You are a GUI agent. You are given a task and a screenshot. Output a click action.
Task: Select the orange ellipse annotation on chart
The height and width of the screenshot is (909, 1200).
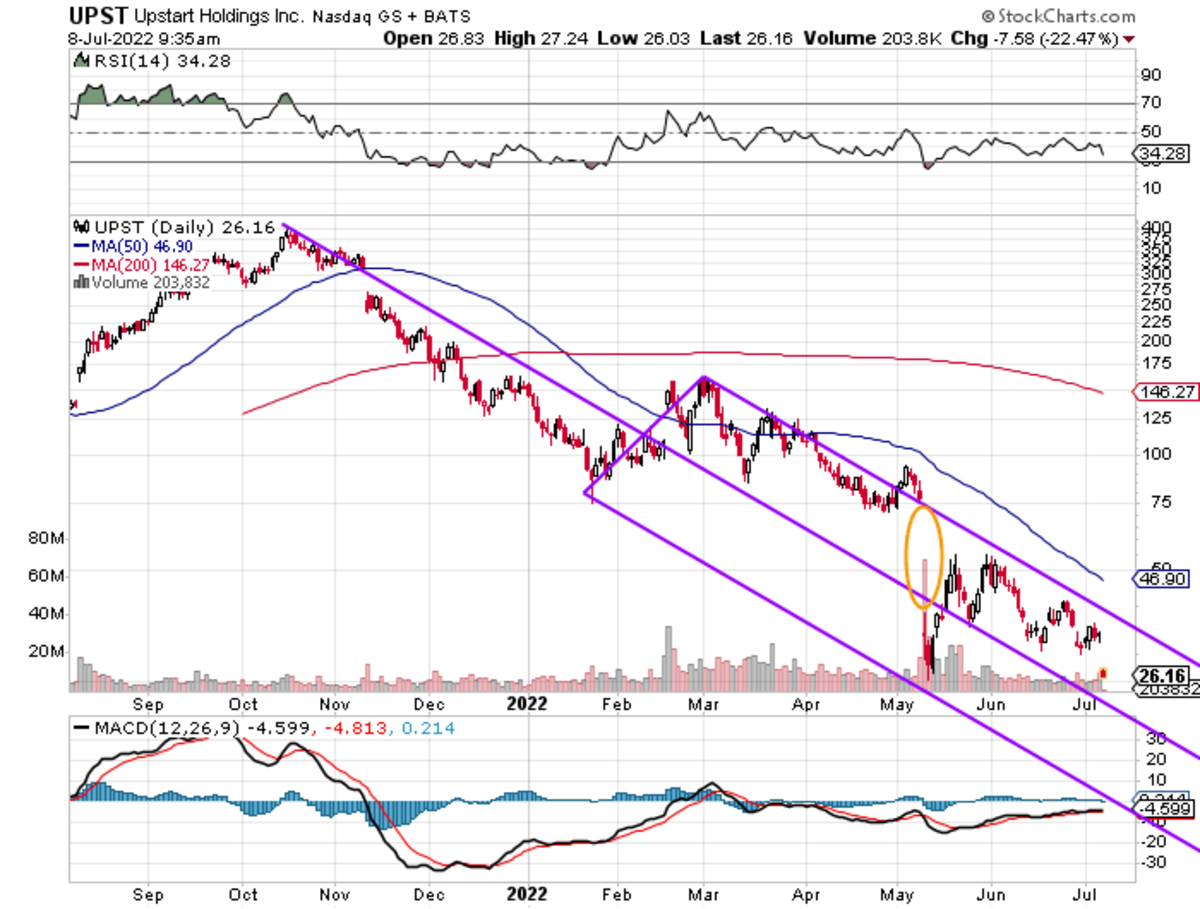923,558
